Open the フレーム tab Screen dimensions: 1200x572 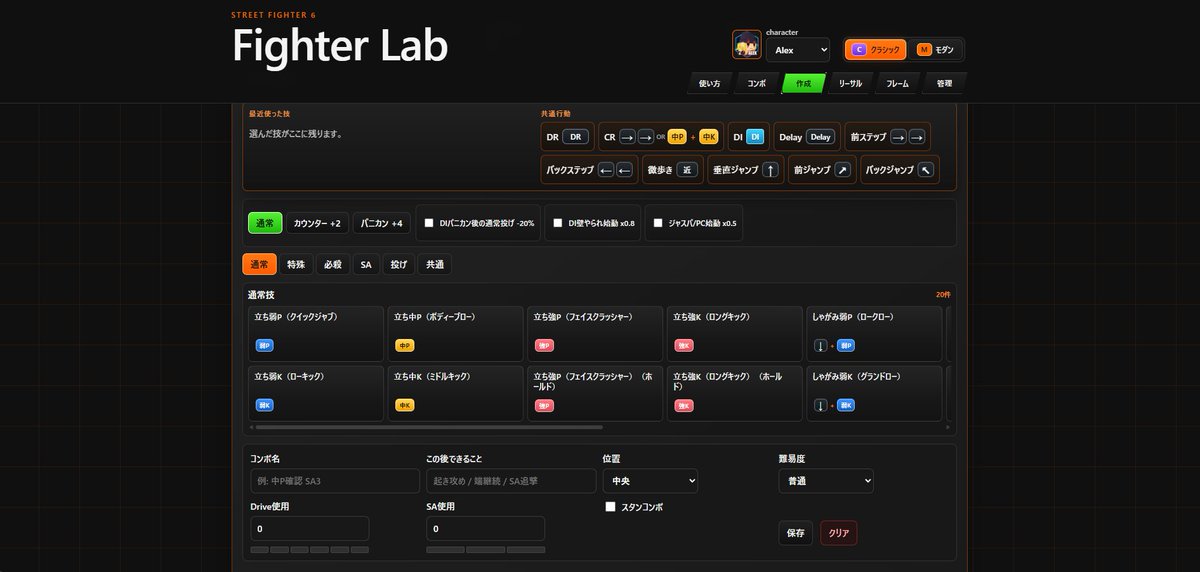coord(897,84)
